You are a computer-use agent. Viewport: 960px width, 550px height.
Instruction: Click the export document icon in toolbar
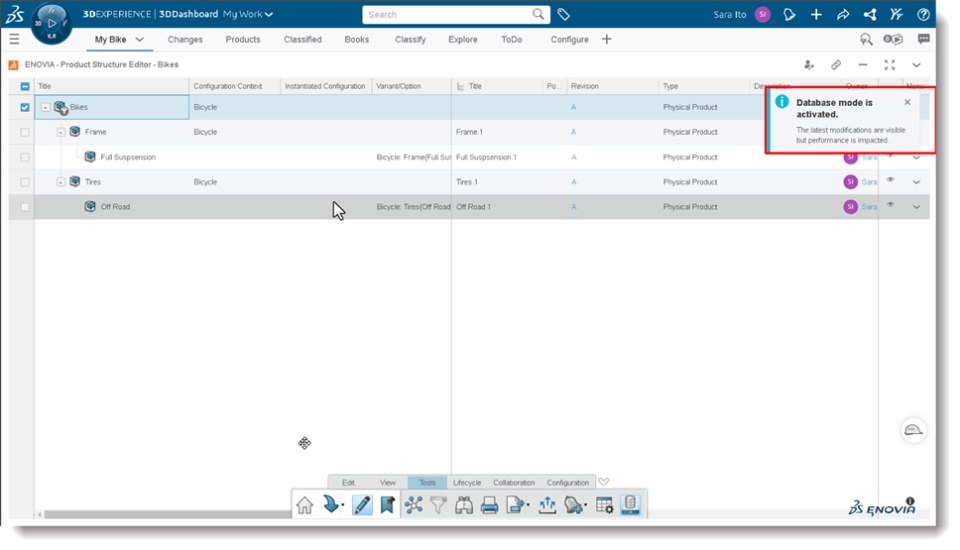[517, 505]
